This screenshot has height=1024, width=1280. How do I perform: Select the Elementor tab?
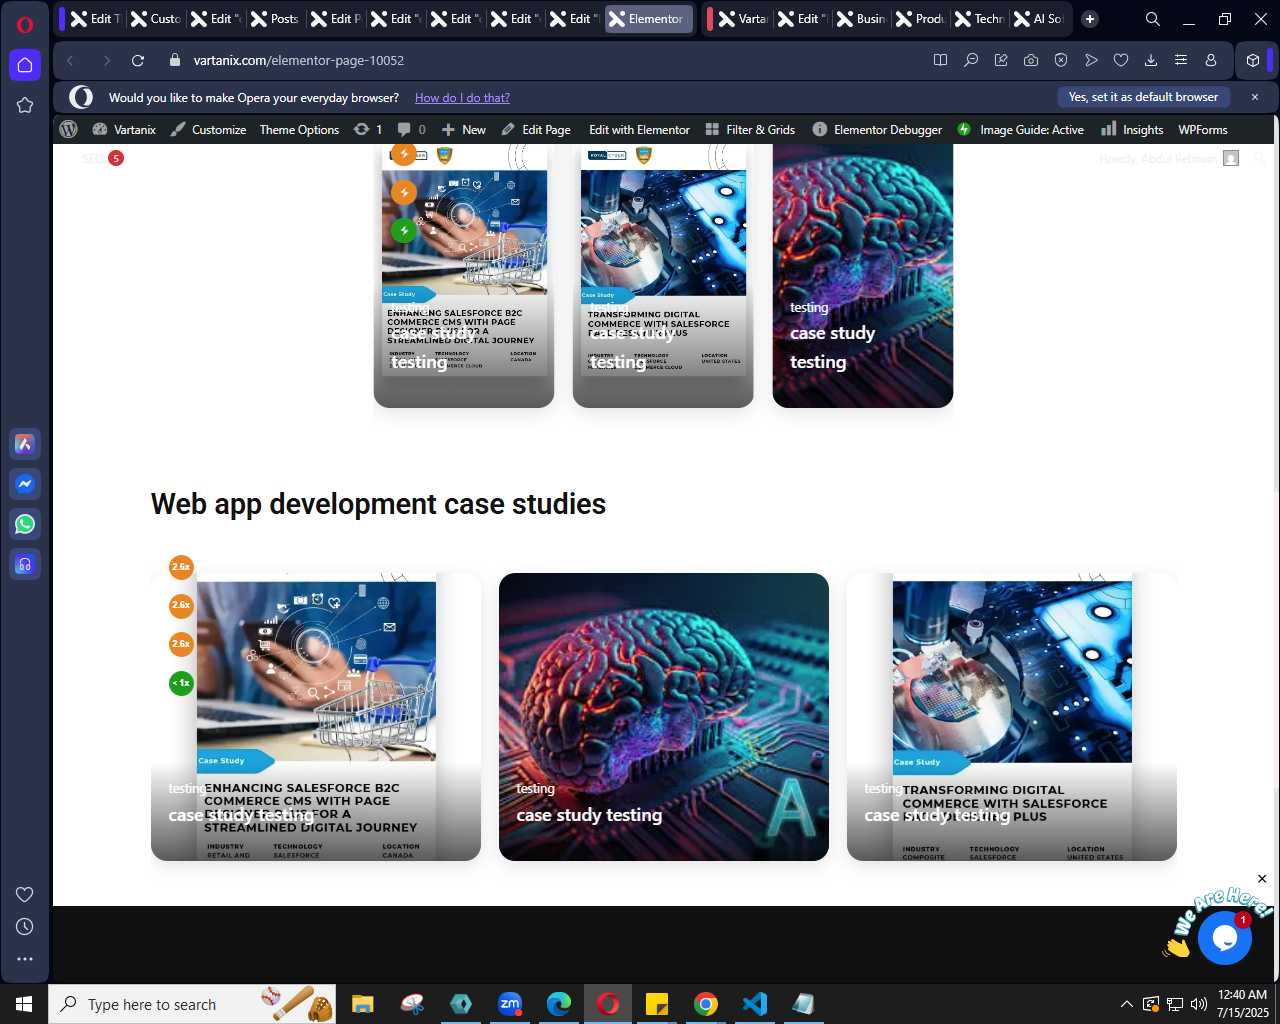(648, 19)
